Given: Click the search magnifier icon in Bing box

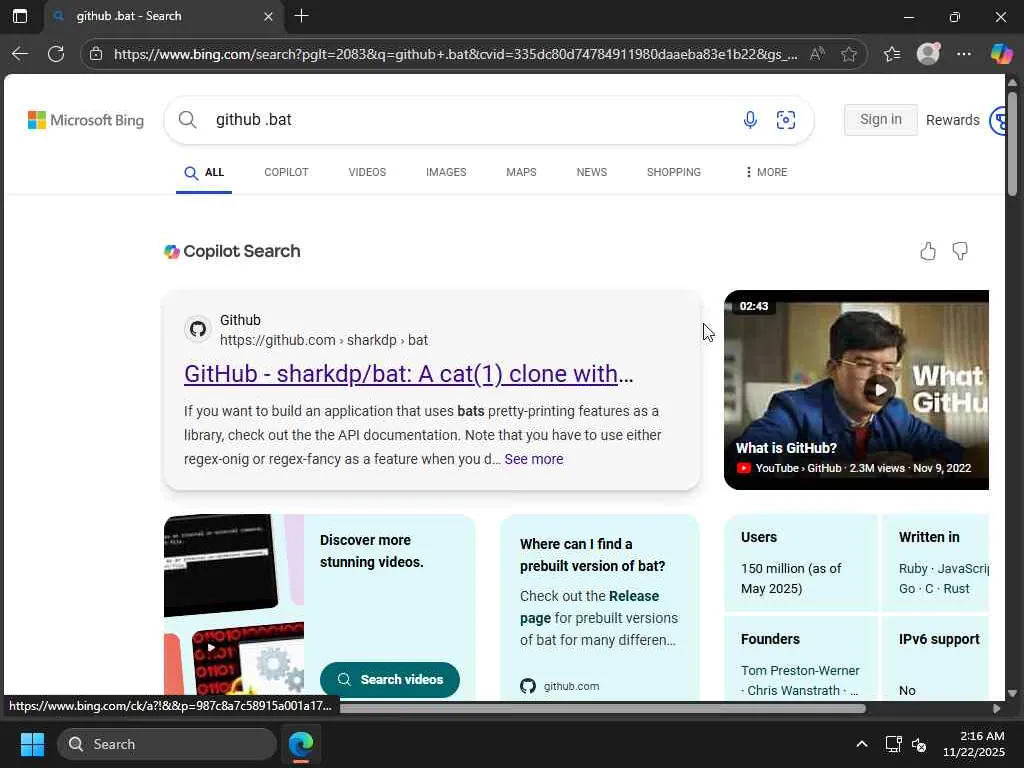Looking at the screenshot, I should click(x=187, y=120).
